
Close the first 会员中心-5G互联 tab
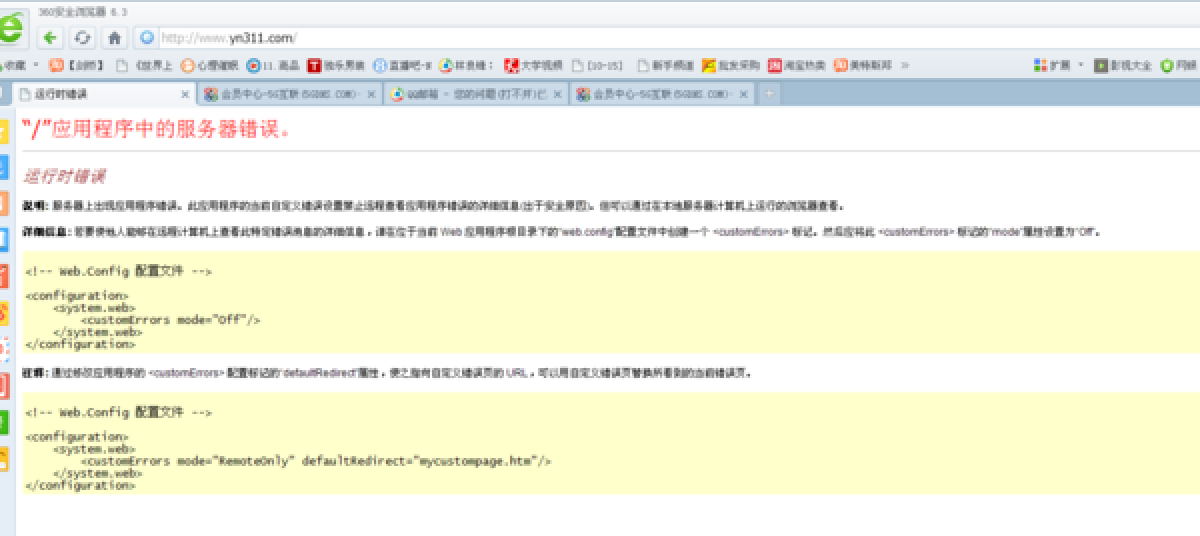371,94
